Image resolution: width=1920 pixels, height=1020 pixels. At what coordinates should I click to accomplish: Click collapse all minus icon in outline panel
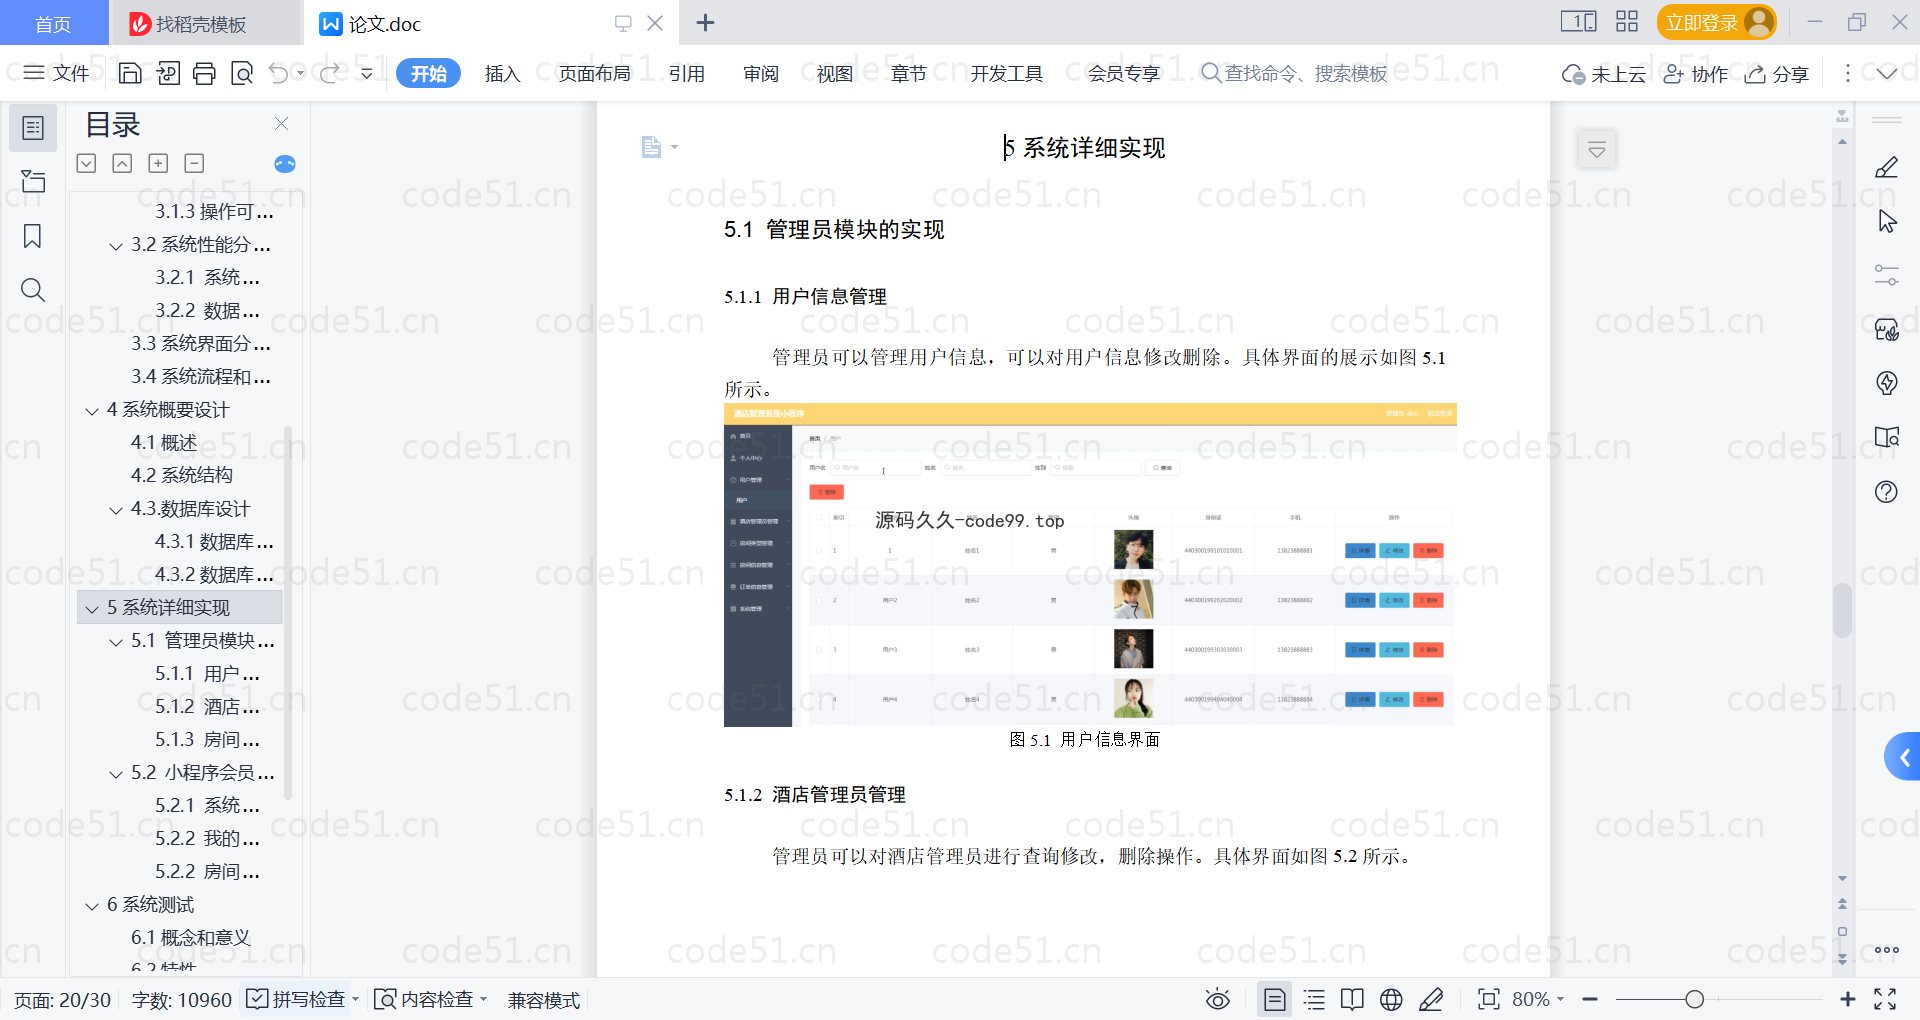(194, 163)
